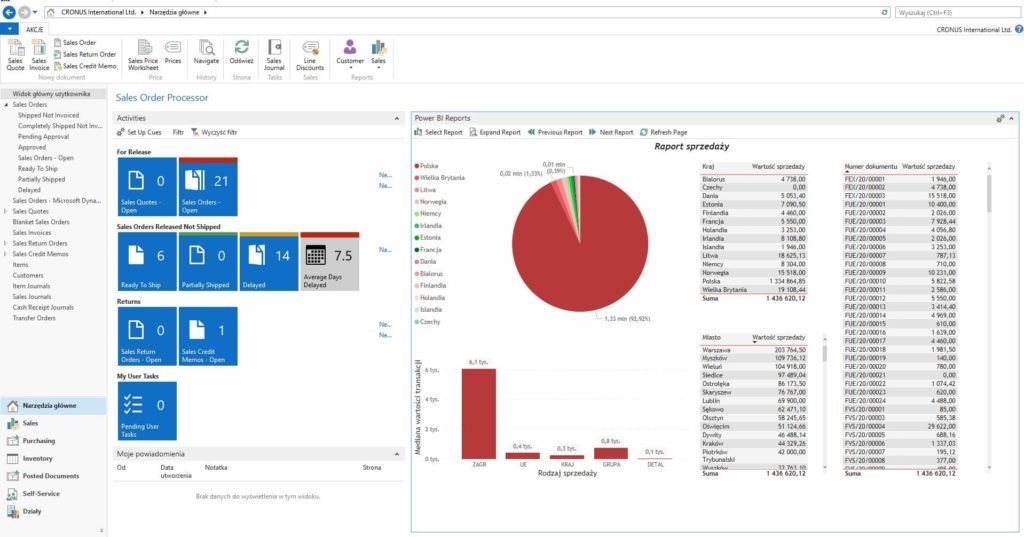This screenshot has width=1024, height=537.
Task: Open Sales Return Orders - Open tile
Action: tap(147, 336)
